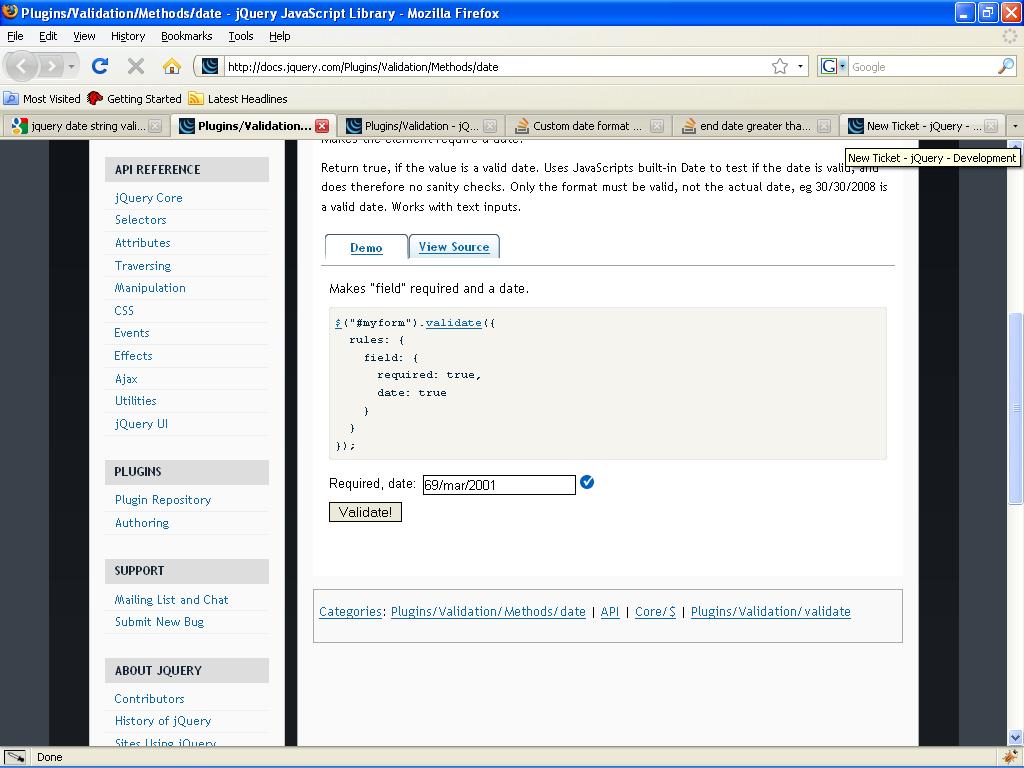The image size is (1024, 768).
Task: Click the bookmark star in address bar
Action: click(x=780, y=67)
